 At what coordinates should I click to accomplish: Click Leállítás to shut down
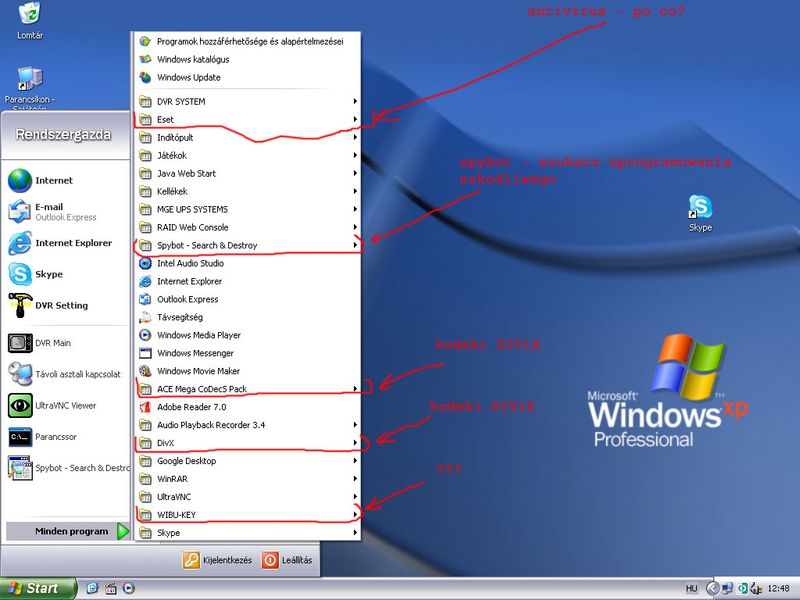[x=287, y=560]
